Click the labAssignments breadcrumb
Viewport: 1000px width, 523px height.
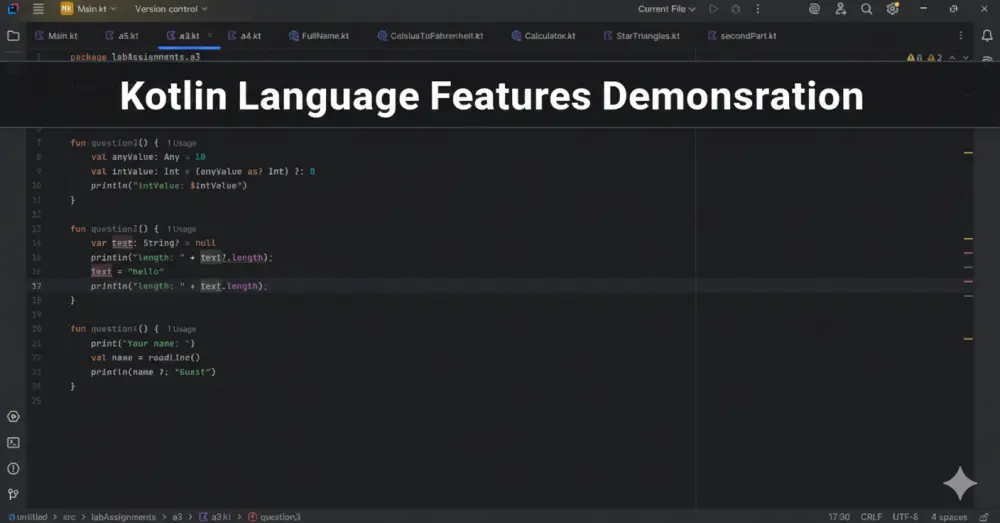(x=123, y=517)
